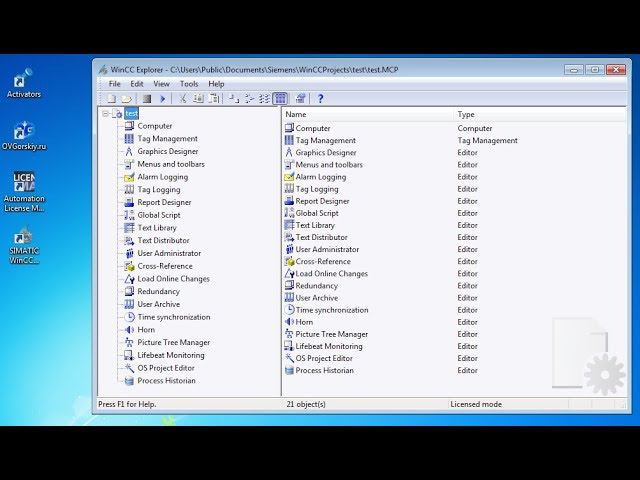Screen dimensions: 640x480
Task: Open Automation License Manager desktop shortcut
Action: coord(24,192)
